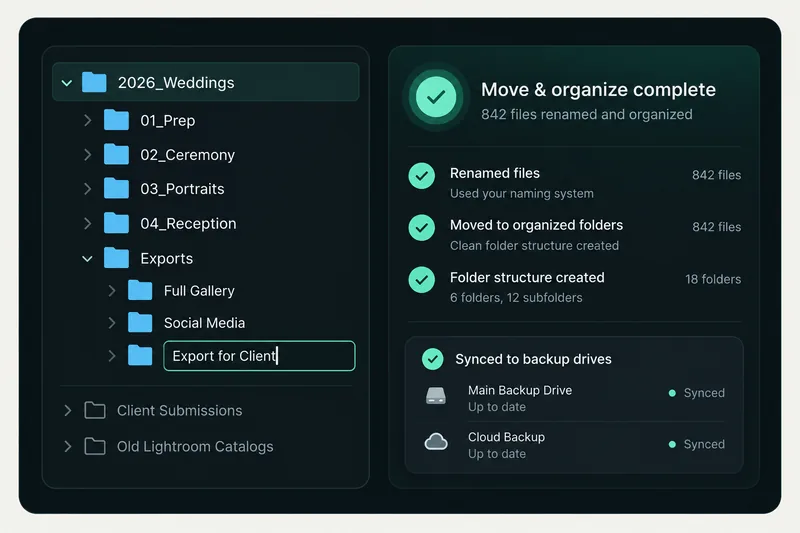Click the 03_Portraits folder icon
The image size is (800, 533).
116,188
